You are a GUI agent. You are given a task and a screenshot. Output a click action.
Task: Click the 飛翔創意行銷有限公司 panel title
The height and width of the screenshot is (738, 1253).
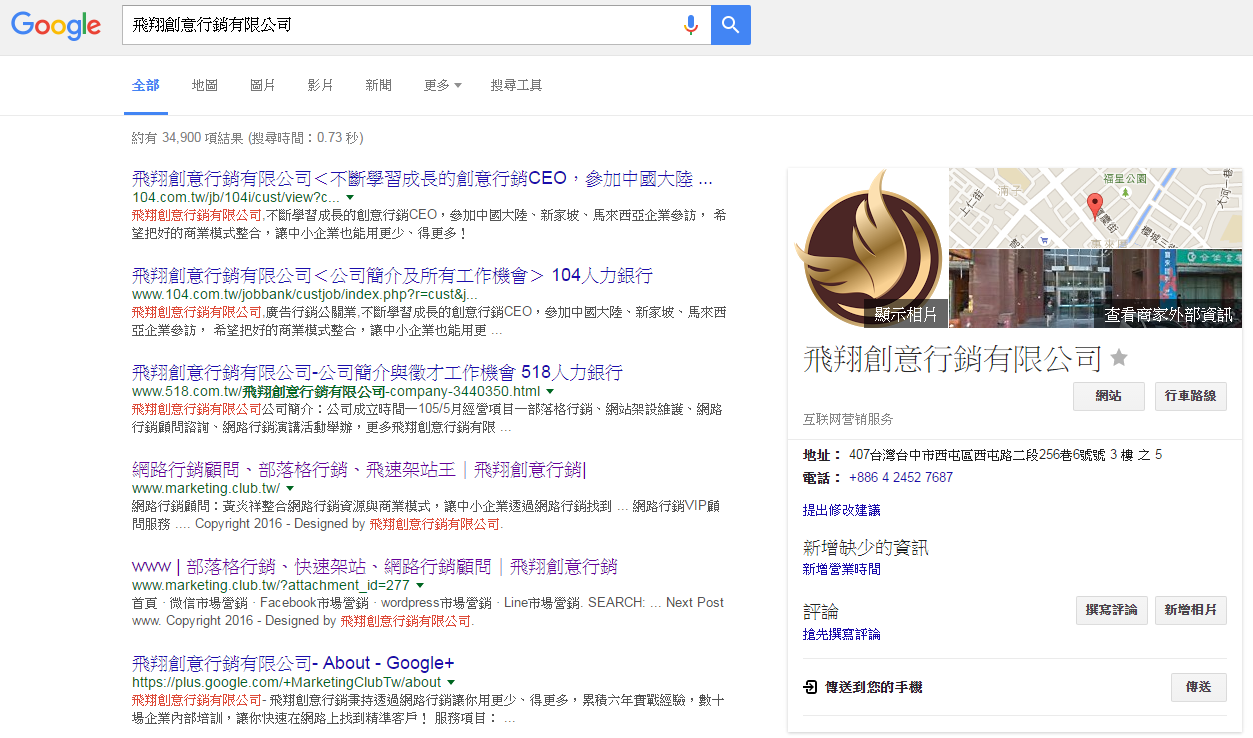953,358
